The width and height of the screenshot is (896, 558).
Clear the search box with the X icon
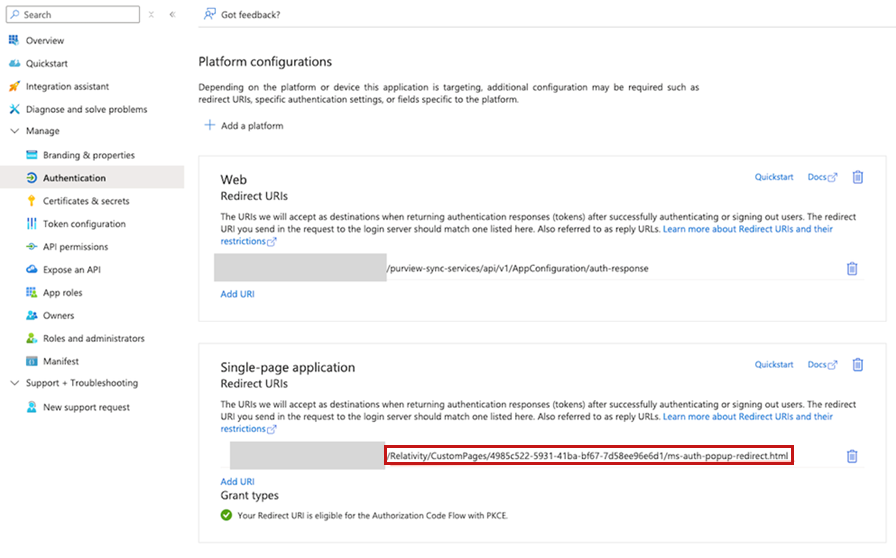click(x=151, y=14)
